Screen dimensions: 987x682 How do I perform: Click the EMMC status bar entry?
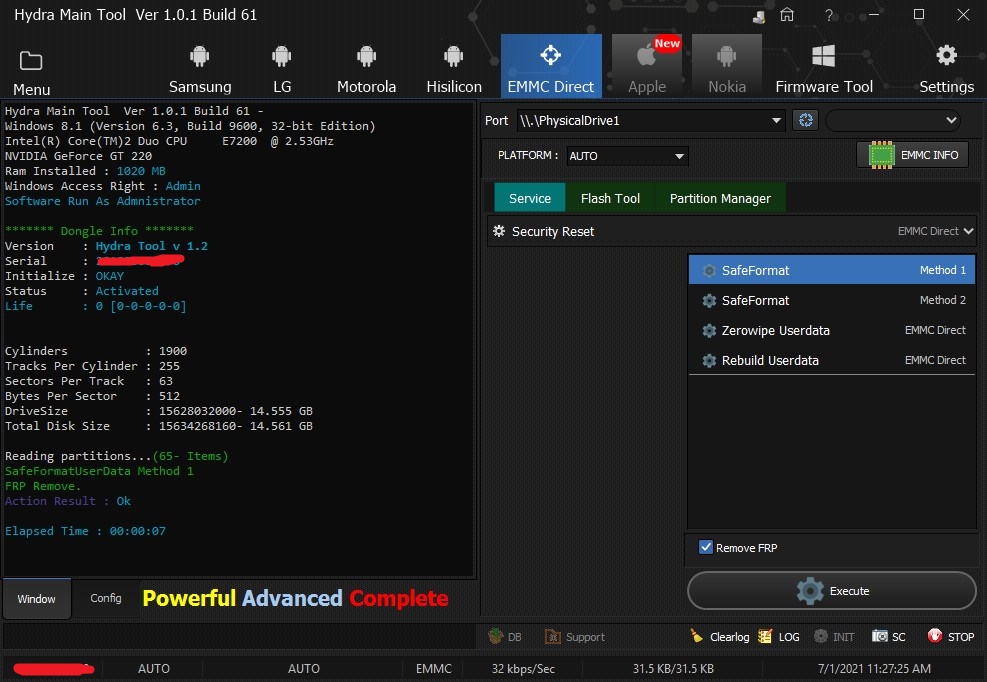pyautogui.click(x=434, y=669)
